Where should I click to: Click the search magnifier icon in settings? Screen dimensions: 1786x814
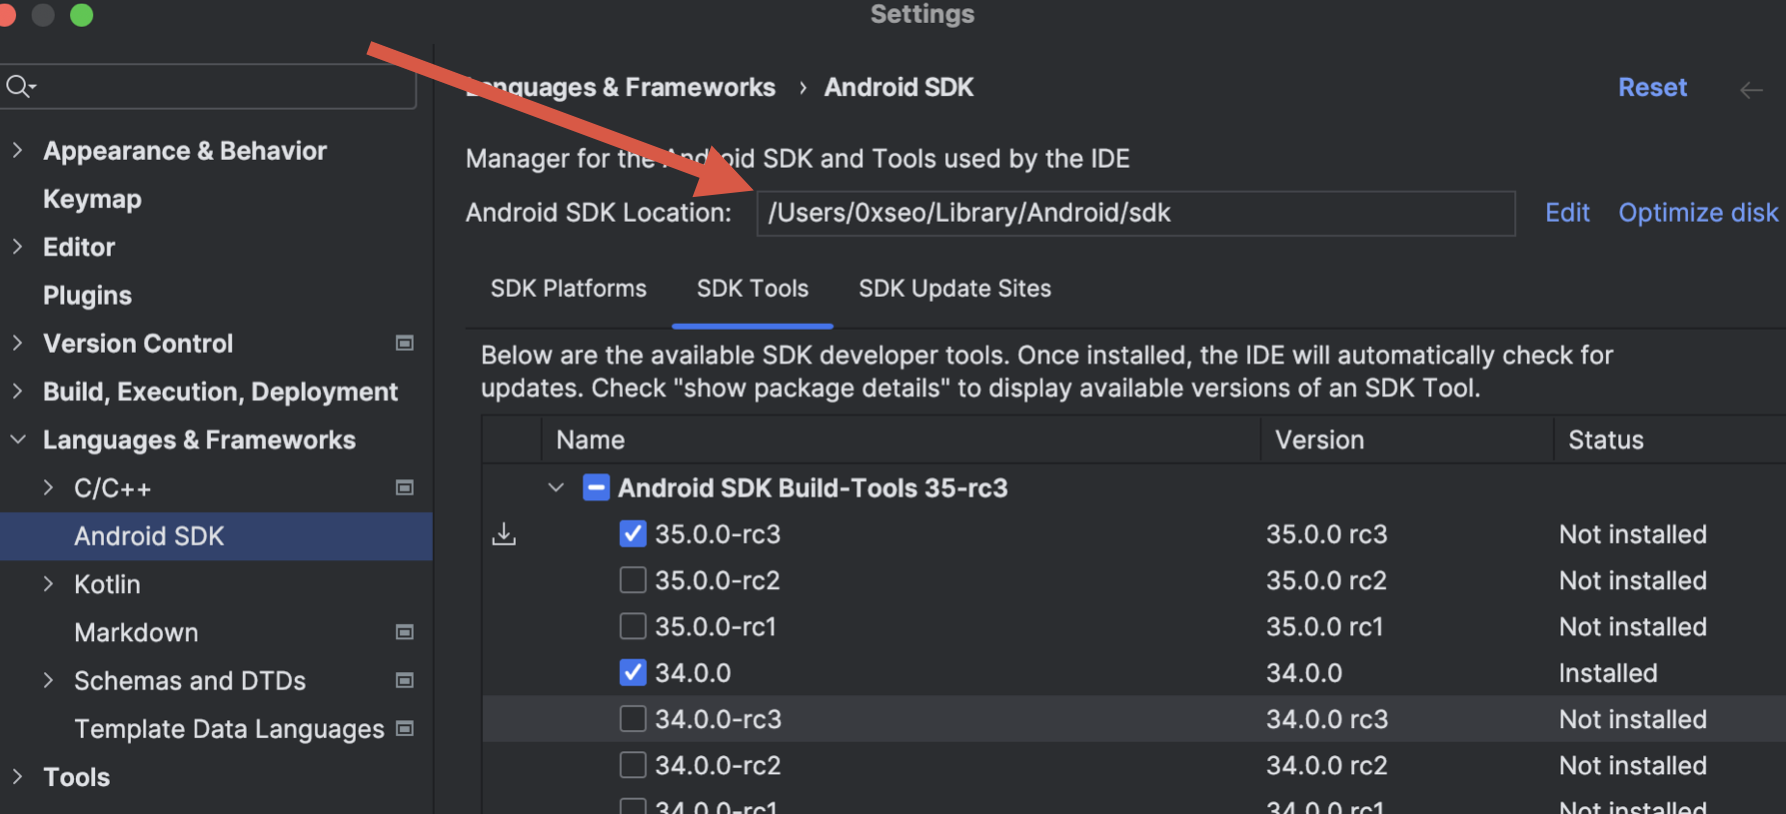[x=20, y=87]
